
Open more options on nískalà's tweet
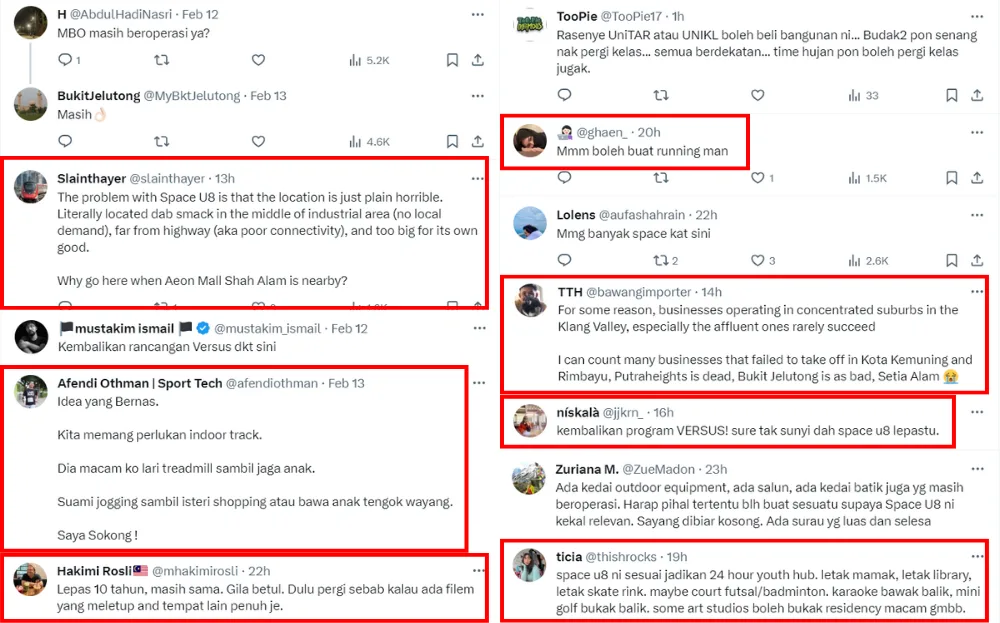(x=977, y=411)
